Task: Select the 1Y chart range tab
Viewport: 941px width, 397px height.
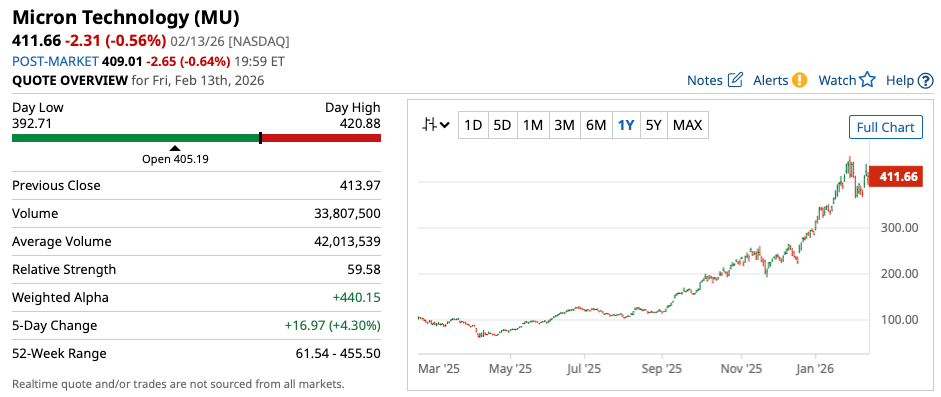Action: tap(626, 125)
